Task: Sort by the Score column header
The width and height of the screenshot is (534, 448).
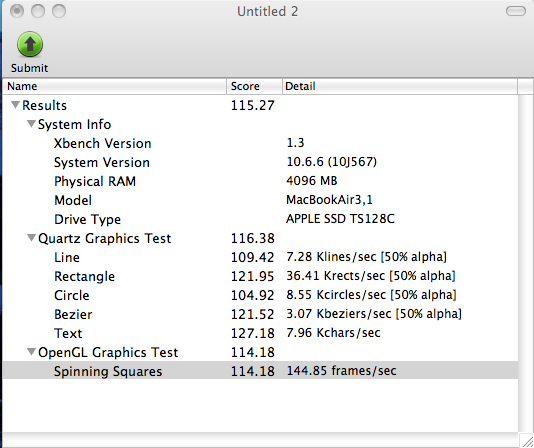Action: (x=255, y=86)
